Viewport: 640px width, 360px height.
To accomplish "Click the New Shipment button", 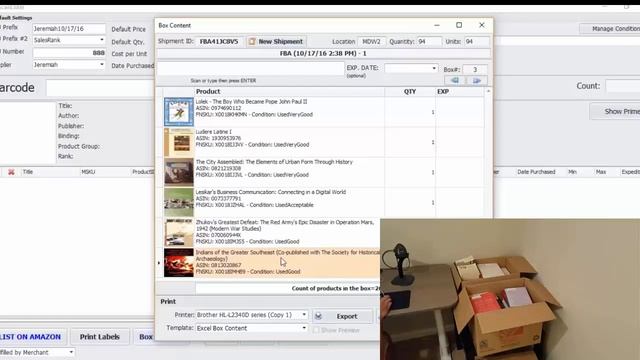I will [276, 42].
